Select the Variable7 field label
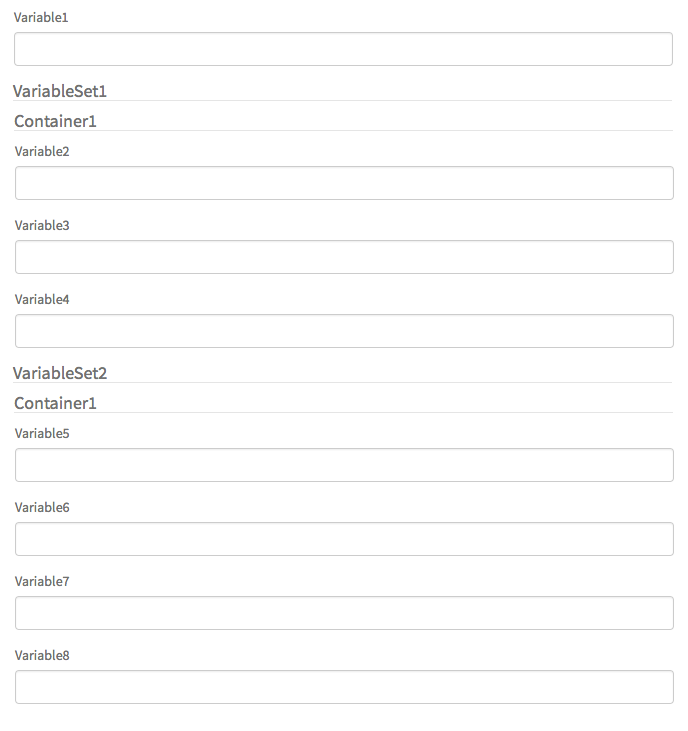 tap(42, 582)
